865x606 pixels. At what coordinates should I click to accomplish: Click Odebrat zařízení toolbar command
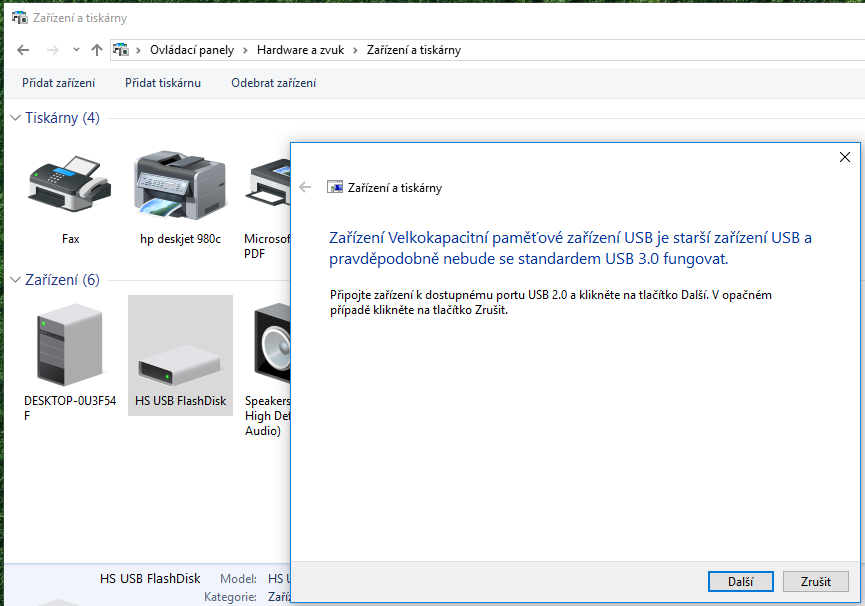click(x=274, y=83)
